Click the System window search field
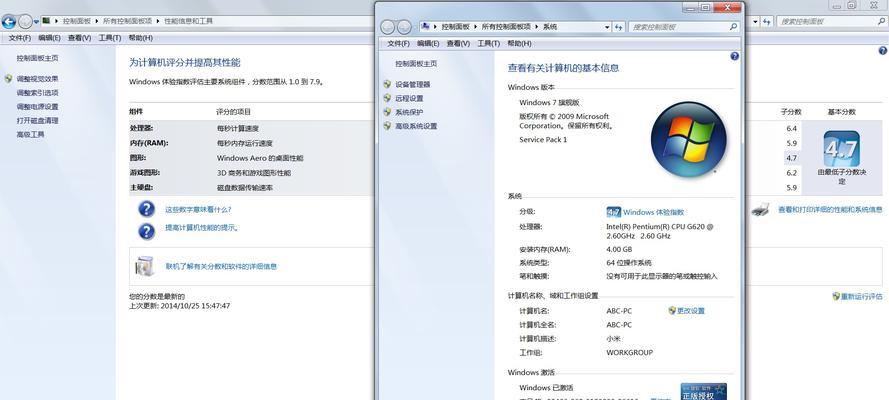Screen dimensions: 889x400 tap(684, 27)
